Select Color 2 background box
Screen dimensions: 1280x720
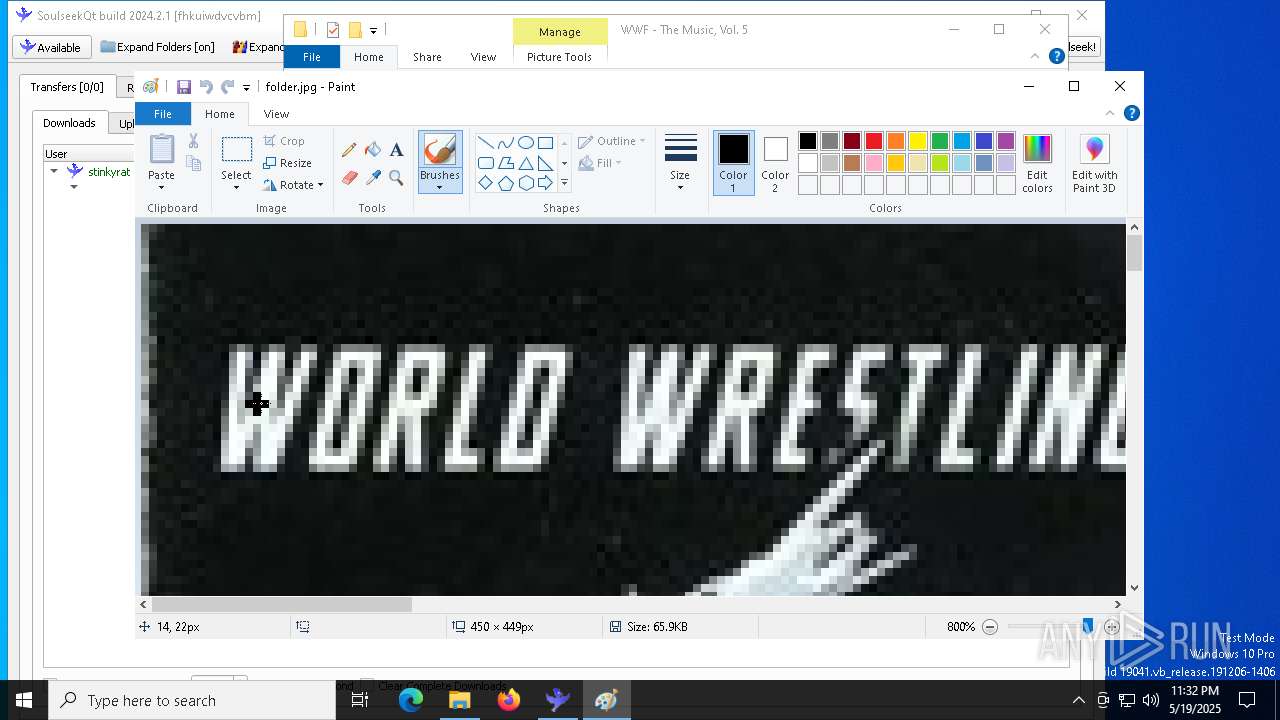(775, 163)
